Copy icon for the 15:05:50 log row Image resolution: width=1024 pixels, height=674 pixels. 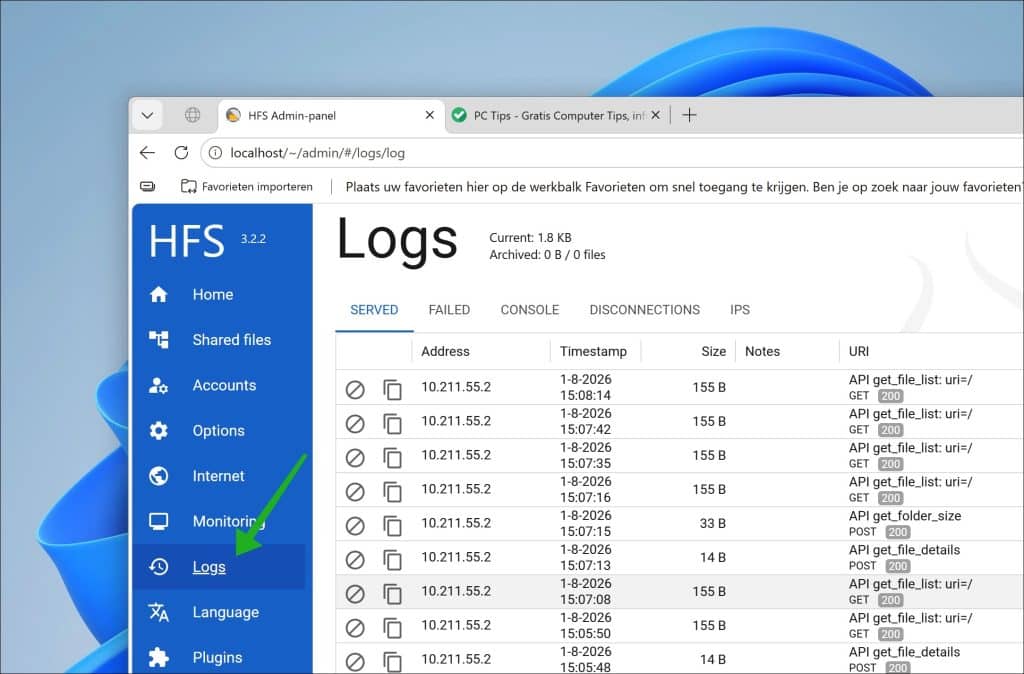pos(392,628)
